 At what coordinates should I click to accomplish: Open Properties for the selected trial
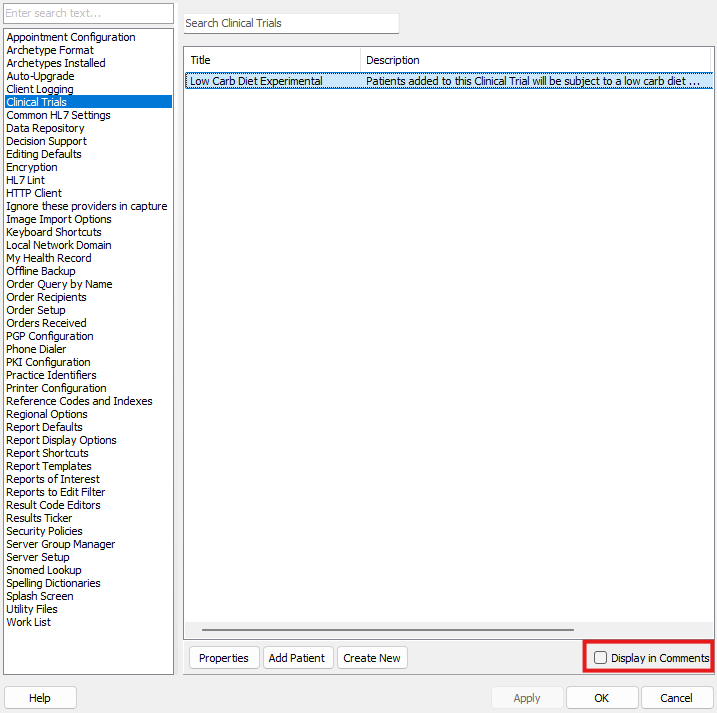click(x=223, y=658)
